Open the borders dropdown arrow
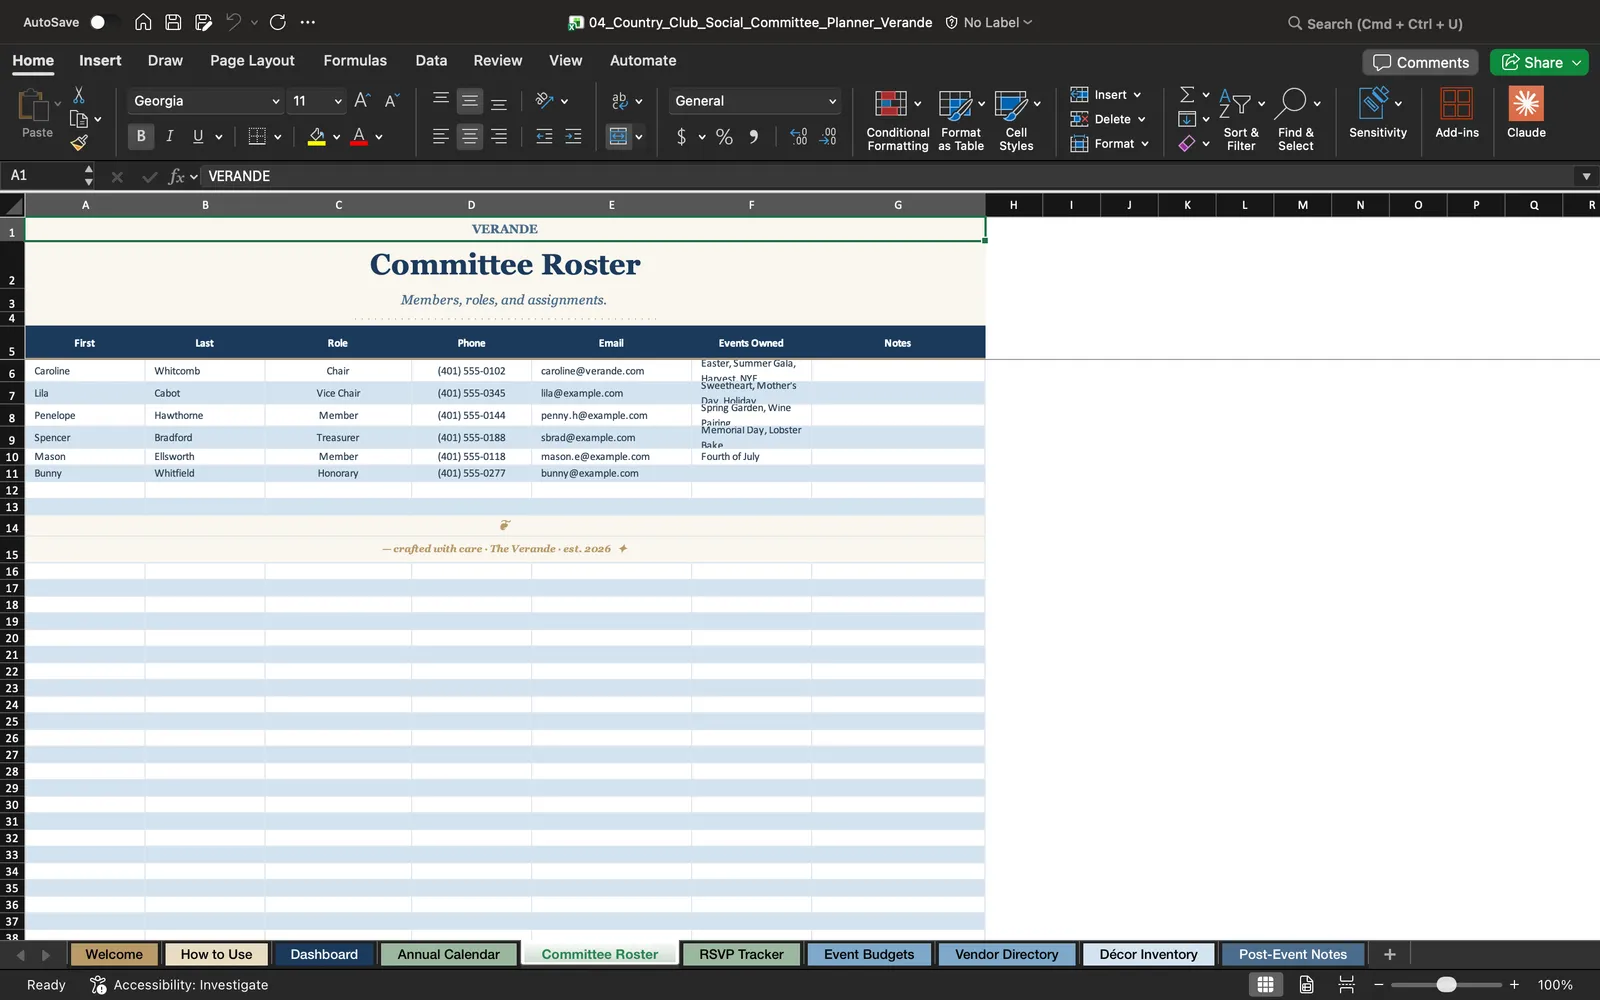This screenshot has width=1600, height=1000. point(278,137)
